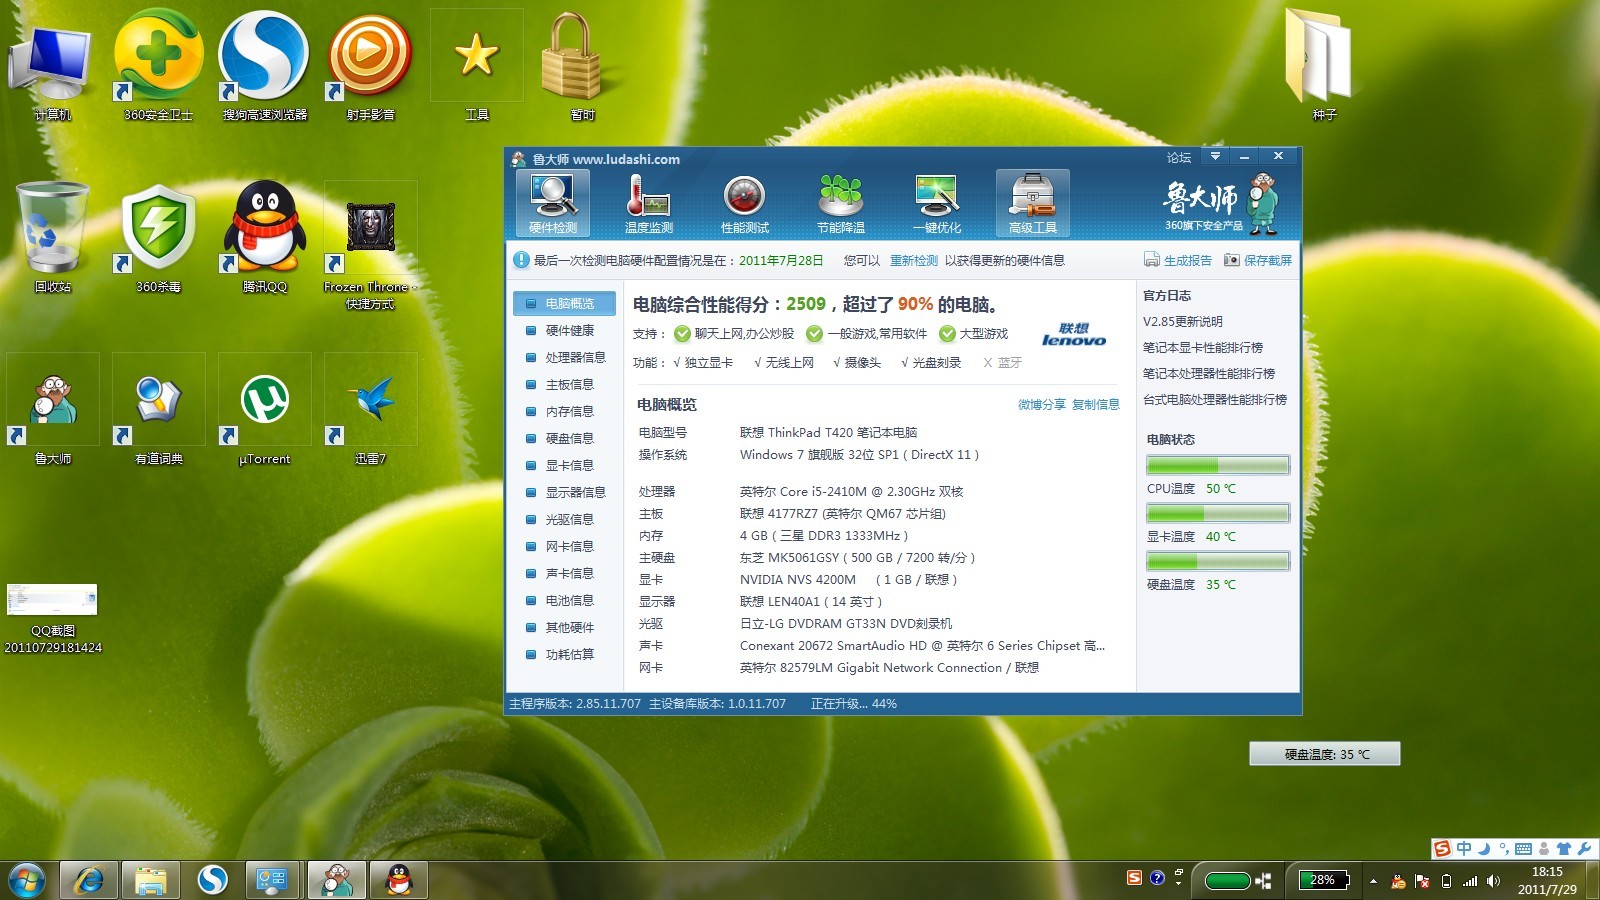Open the 种子 folder on desktop
The width and height of the screenshot is (1600, 900).
[1323, 65]
